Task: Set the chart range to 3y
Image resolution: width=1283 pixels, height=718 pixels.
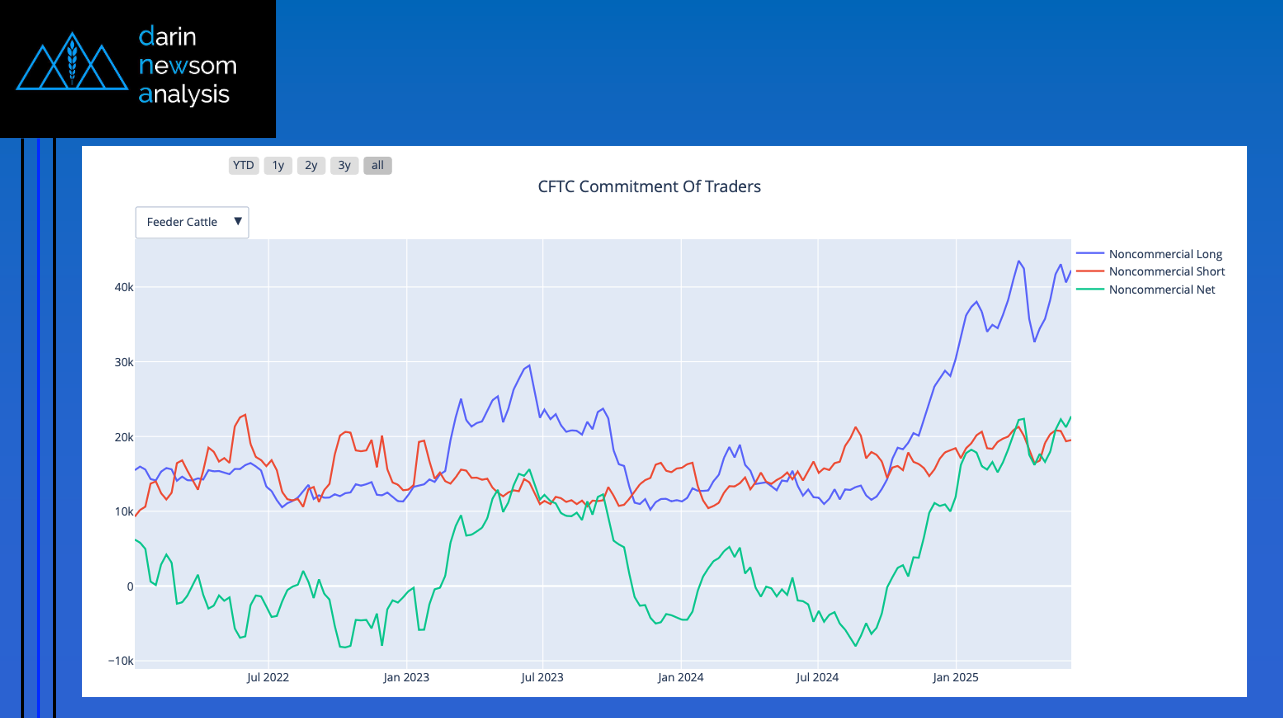Action: [x=344, y=166]
